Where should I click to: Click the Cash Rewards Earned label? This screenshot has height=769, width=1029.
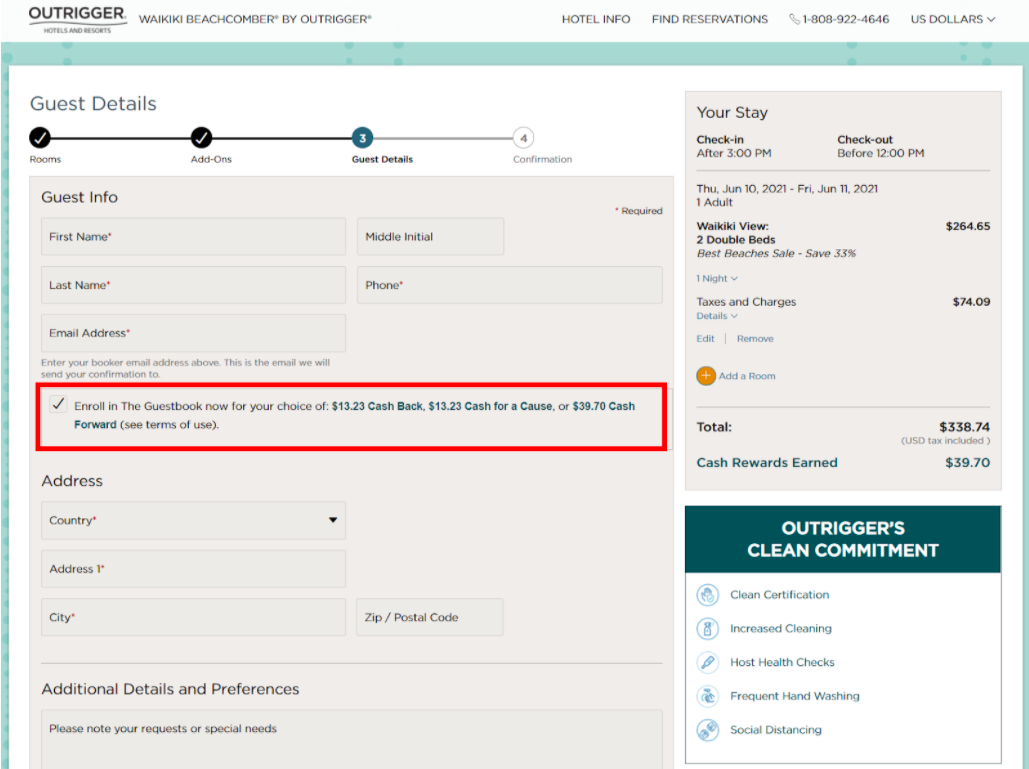(766, 463)
